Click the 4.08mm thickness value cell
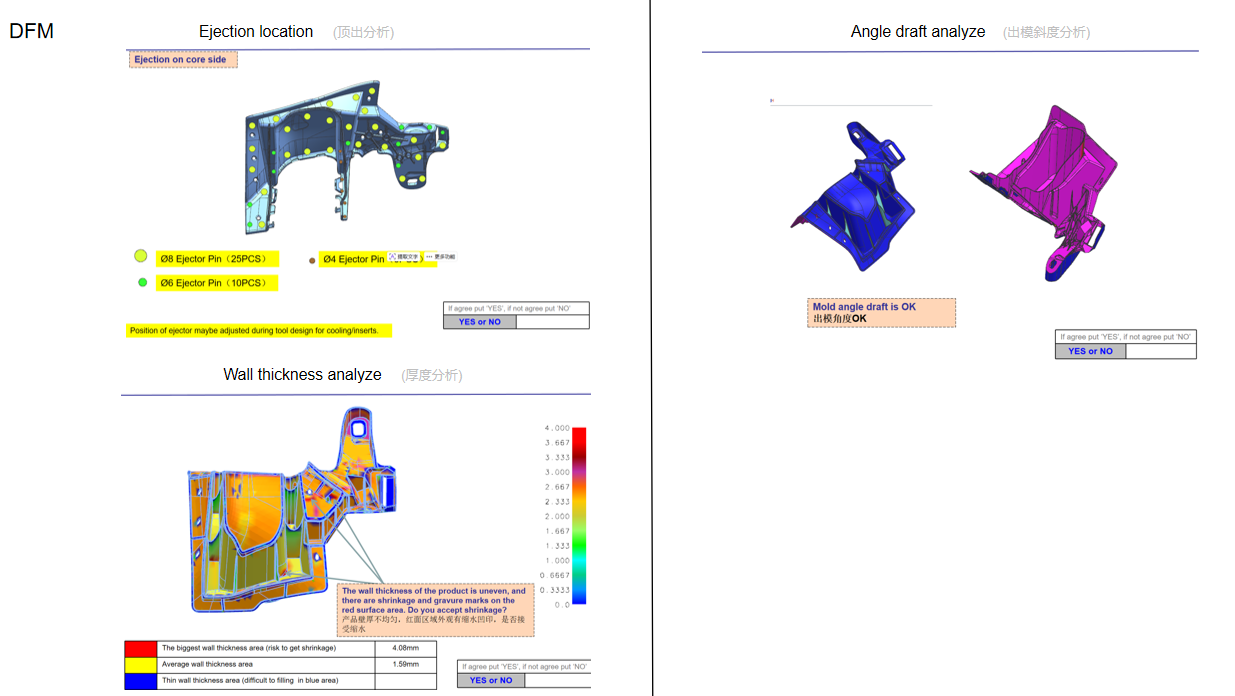The width and height of the screenshot is (1235, 696). tap(406, 648)
